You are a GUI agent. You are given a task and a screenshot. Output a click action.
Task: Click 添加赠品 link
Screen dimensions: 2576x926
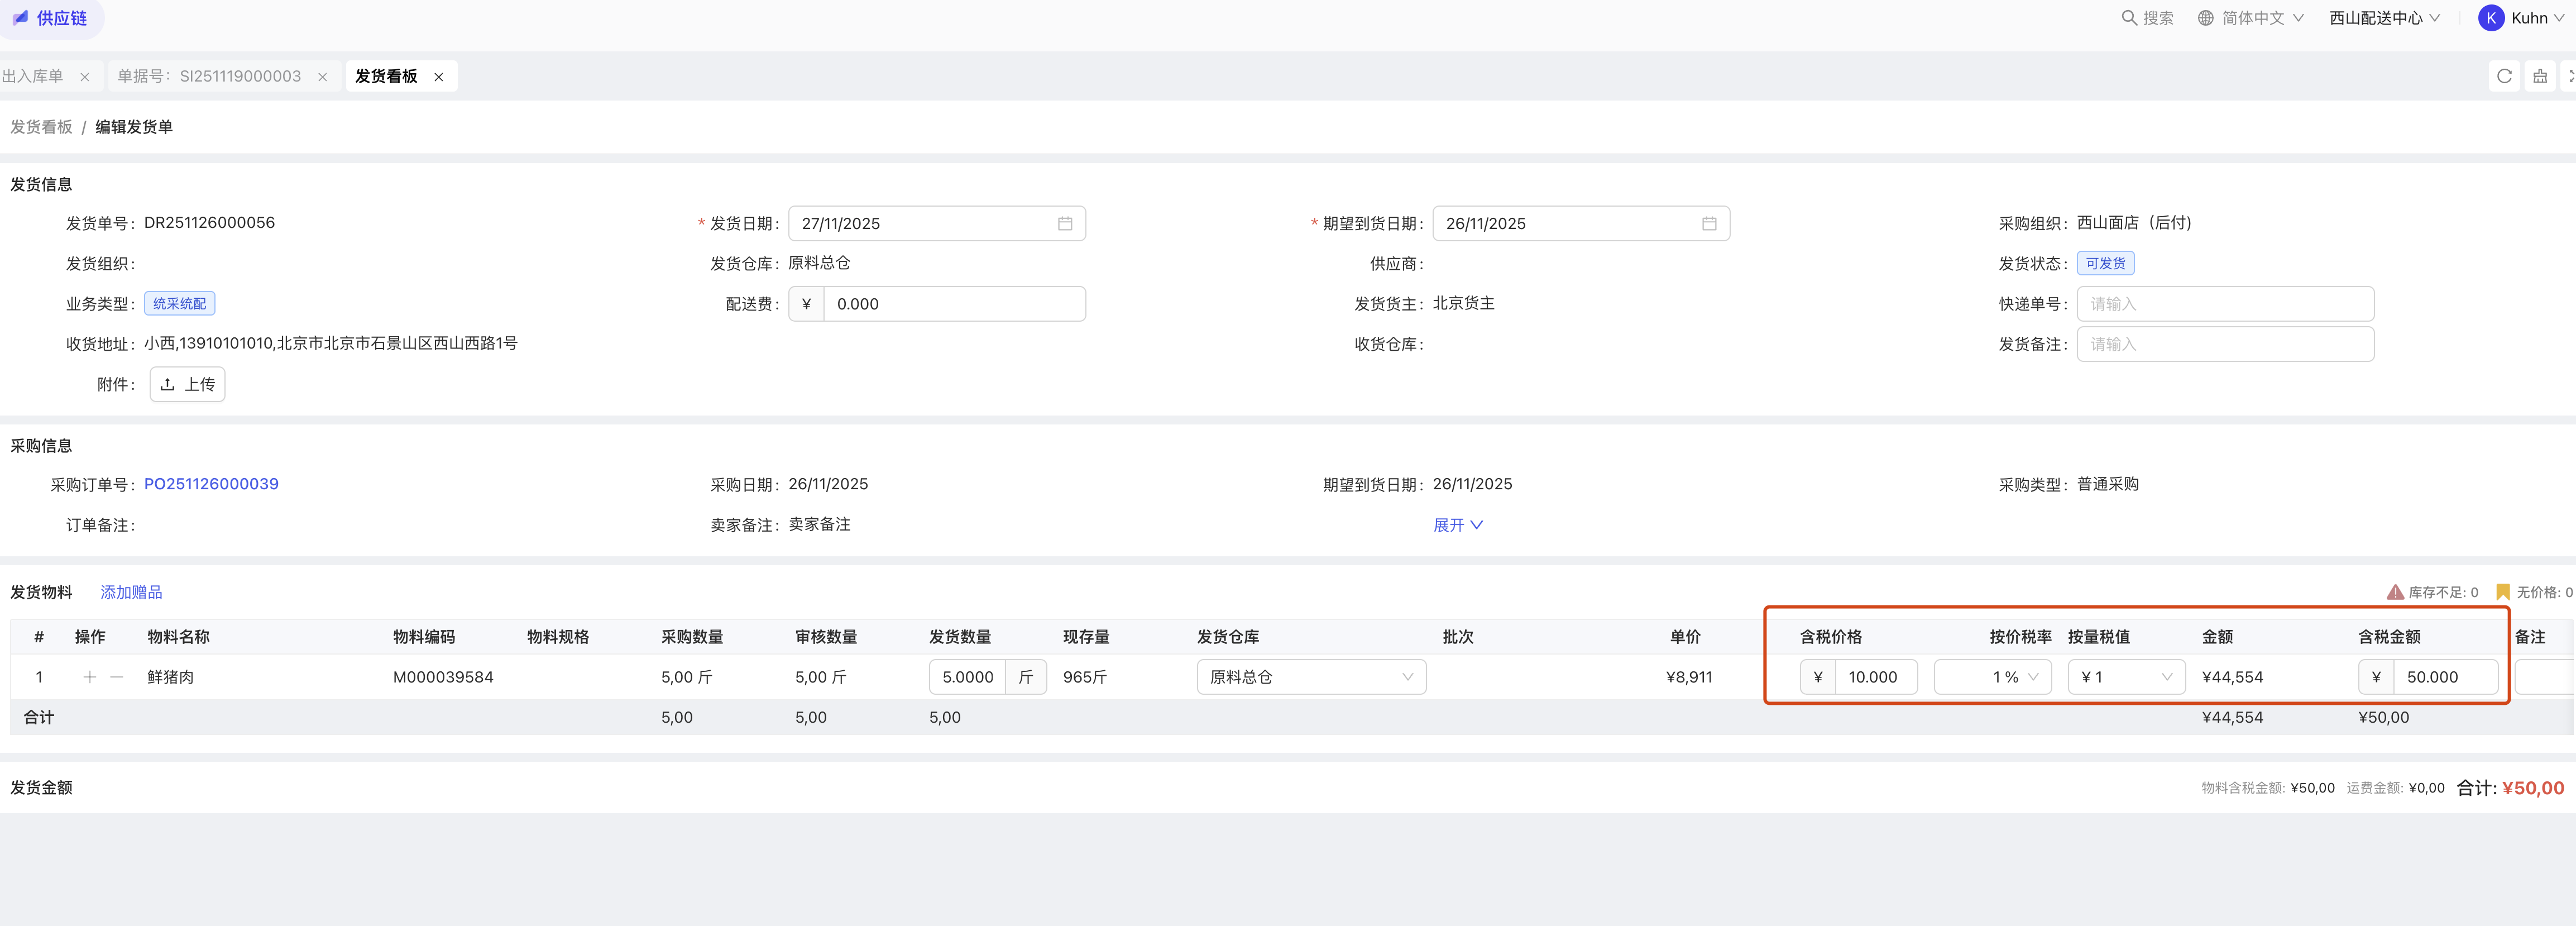[x=131, y=592]
